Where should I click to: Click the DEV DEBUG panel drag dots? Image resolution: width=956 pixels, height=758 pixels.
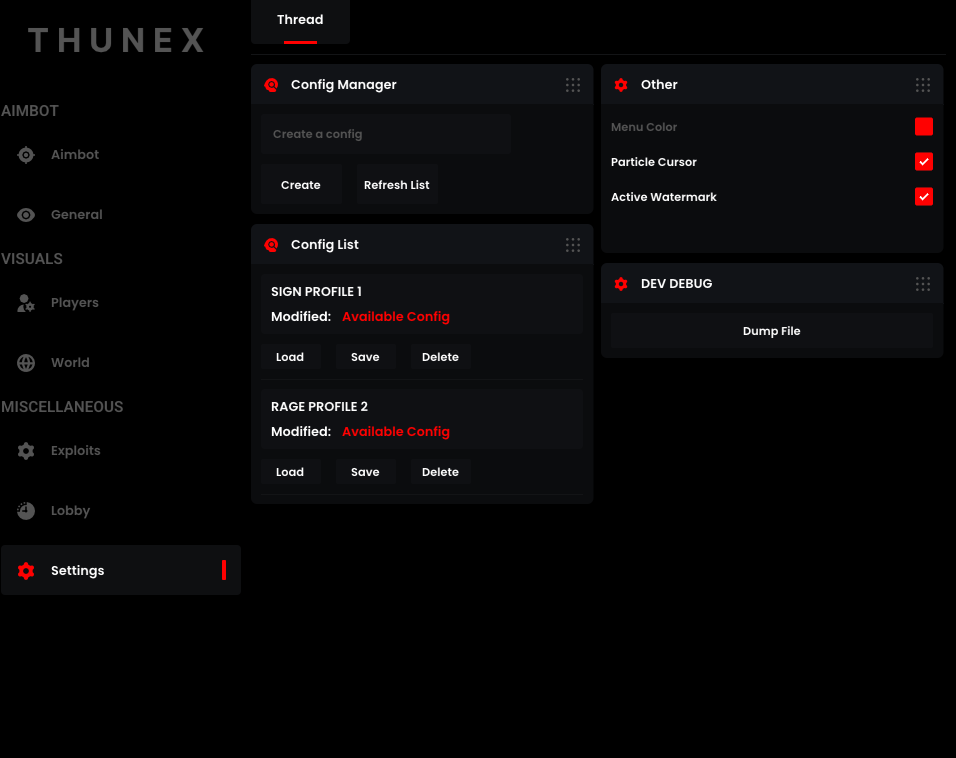922,283
